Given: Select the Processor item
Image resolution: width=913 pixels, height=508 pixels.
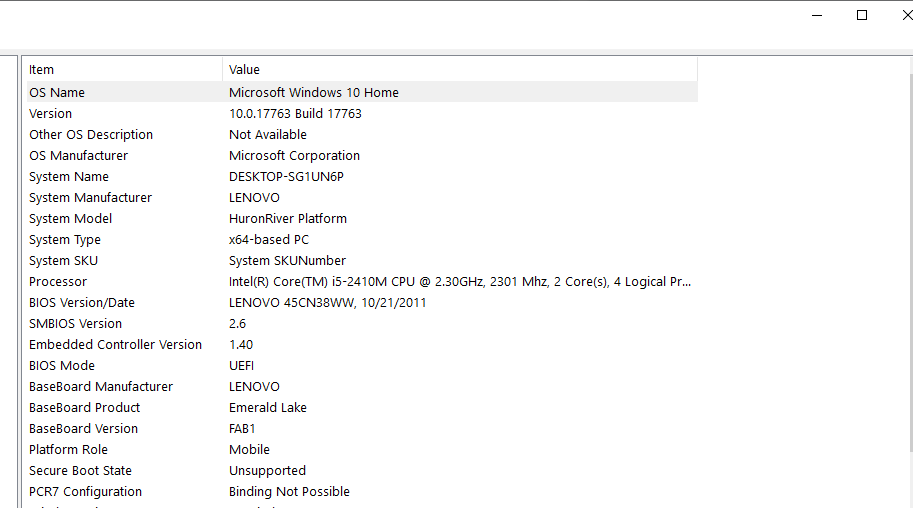Looking at the screenshot, I should coord(58,281).
